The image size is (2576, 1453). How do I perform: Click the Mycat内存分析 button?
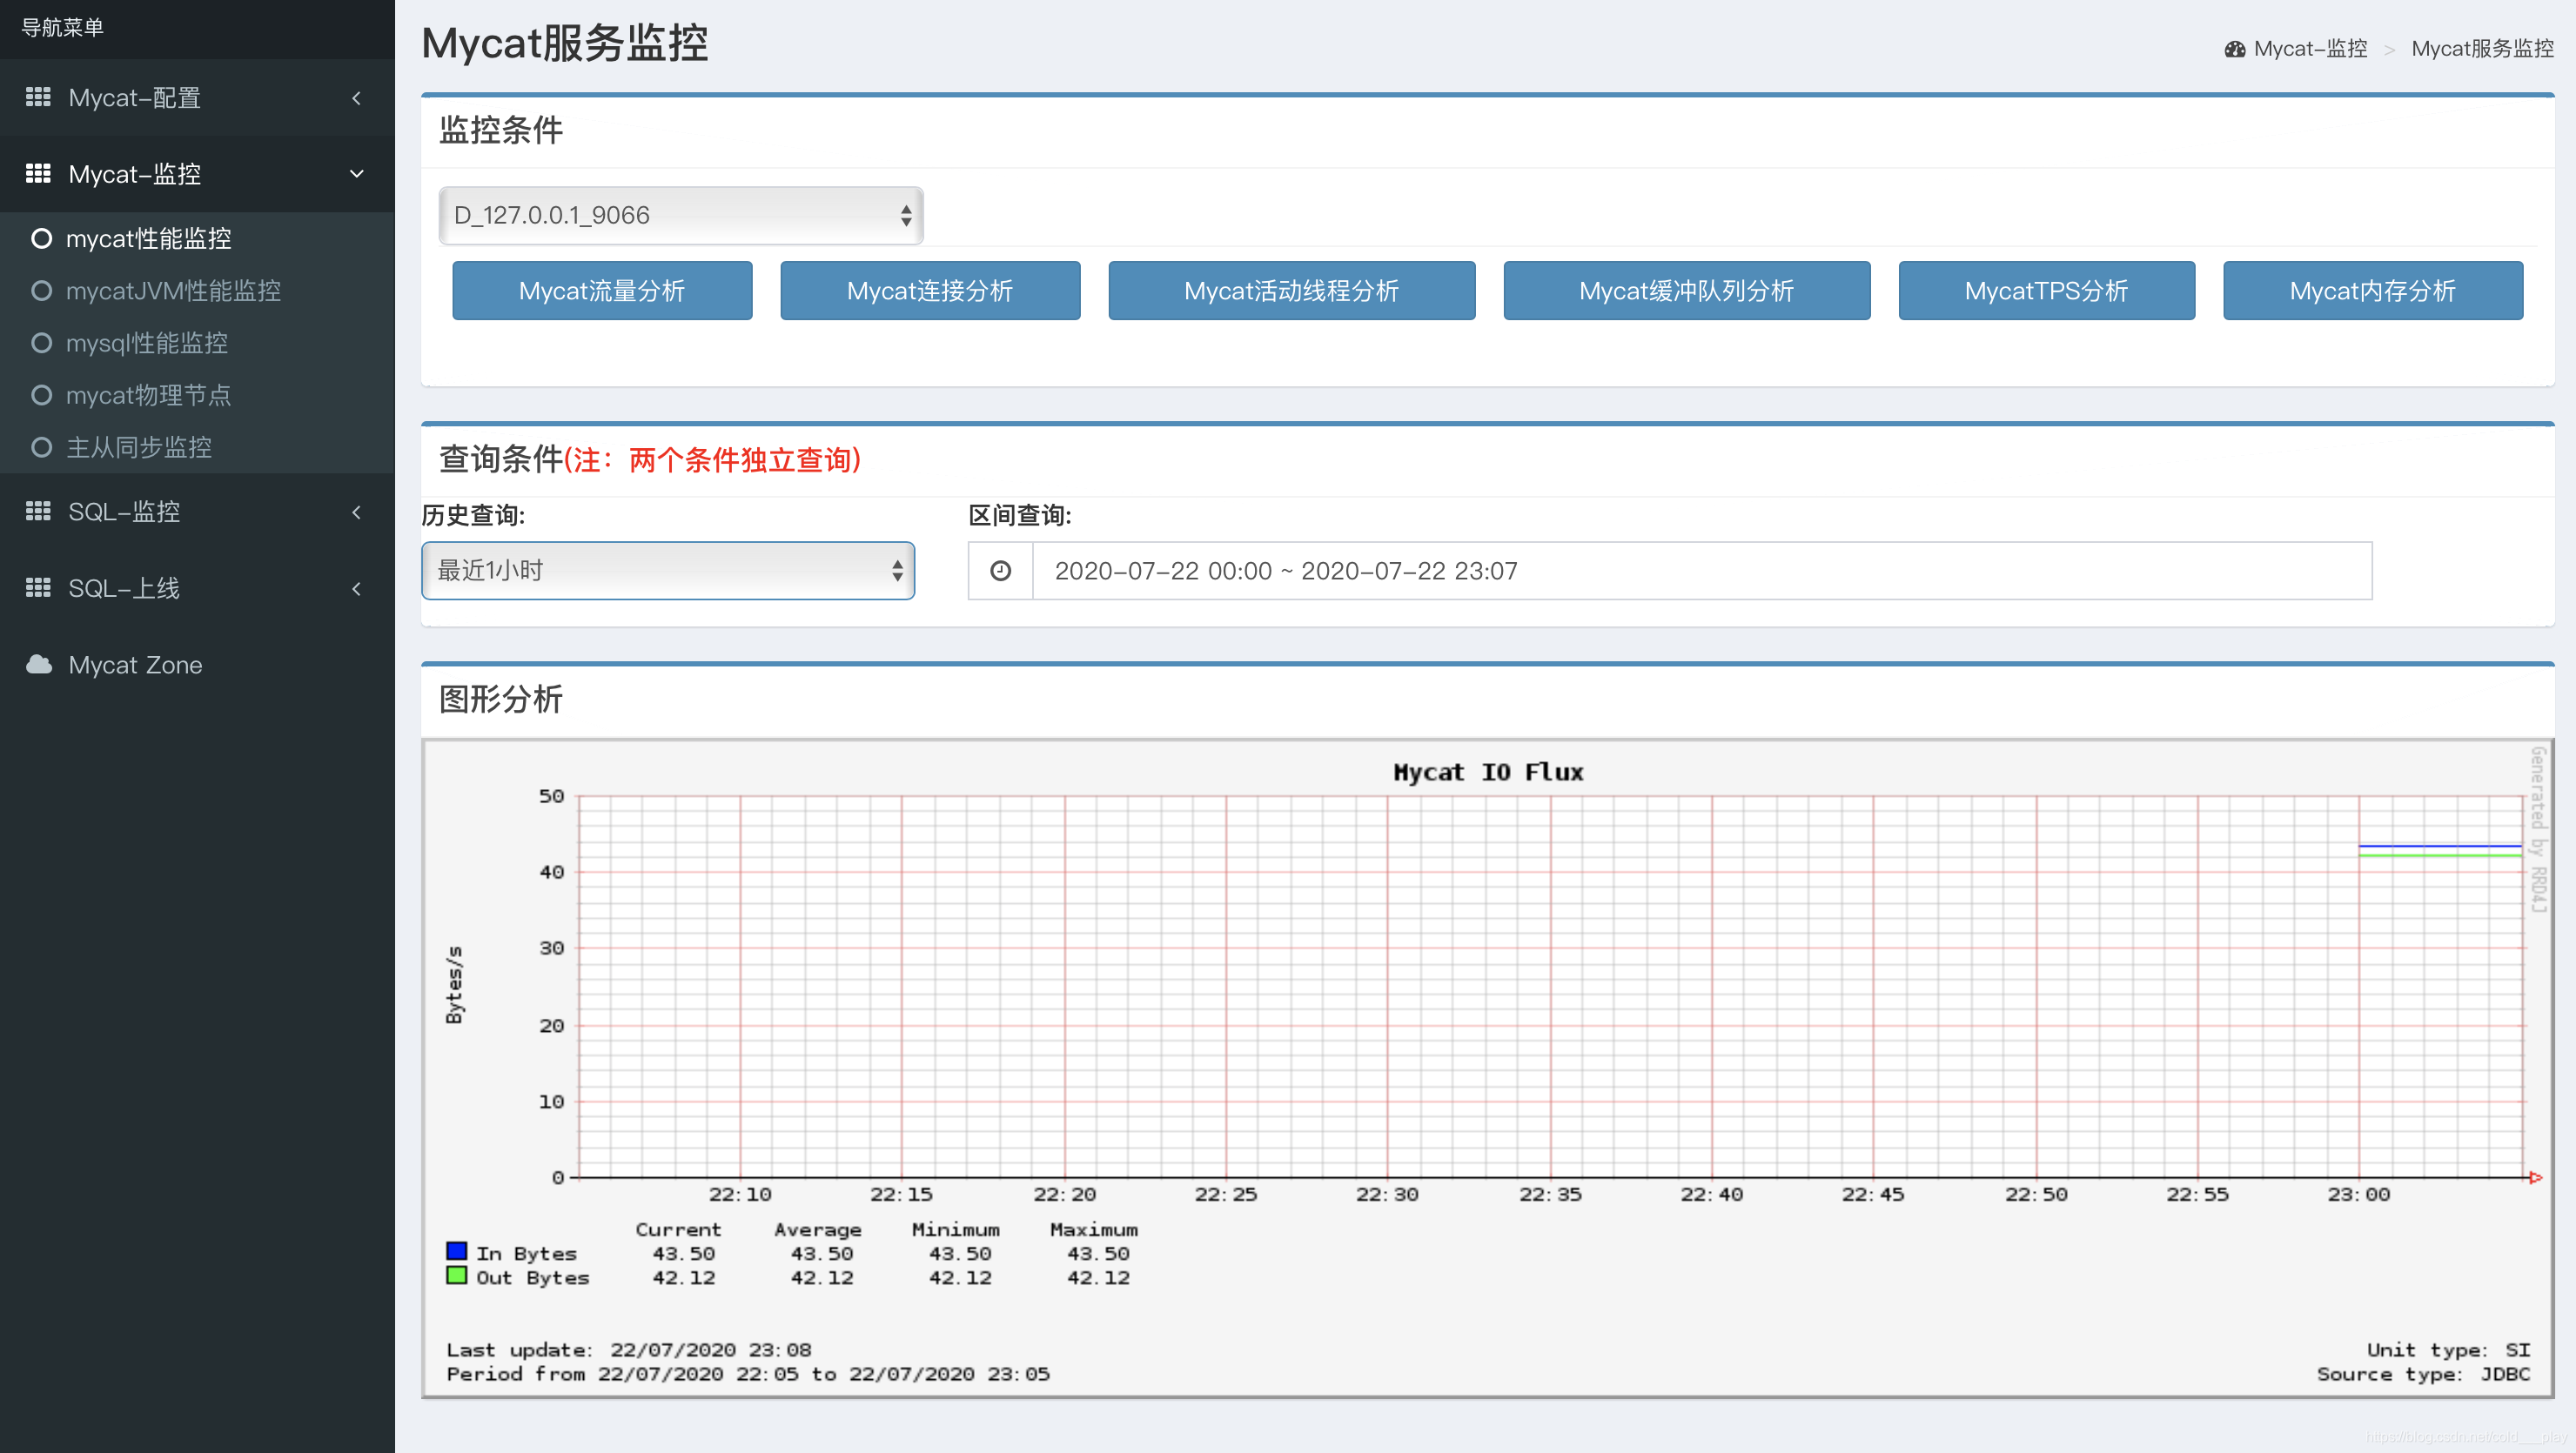2372,290
